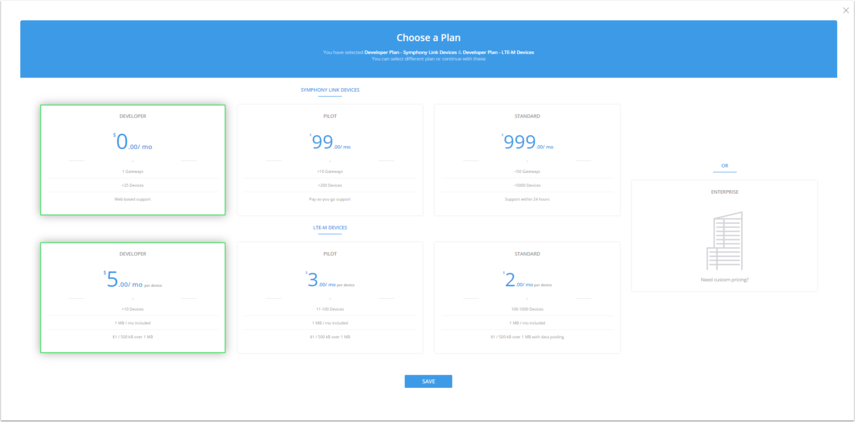Pick the Symphony Link Standard $999 plan
Viewport: 855px width, 422px height.
(x=526, y=159)
